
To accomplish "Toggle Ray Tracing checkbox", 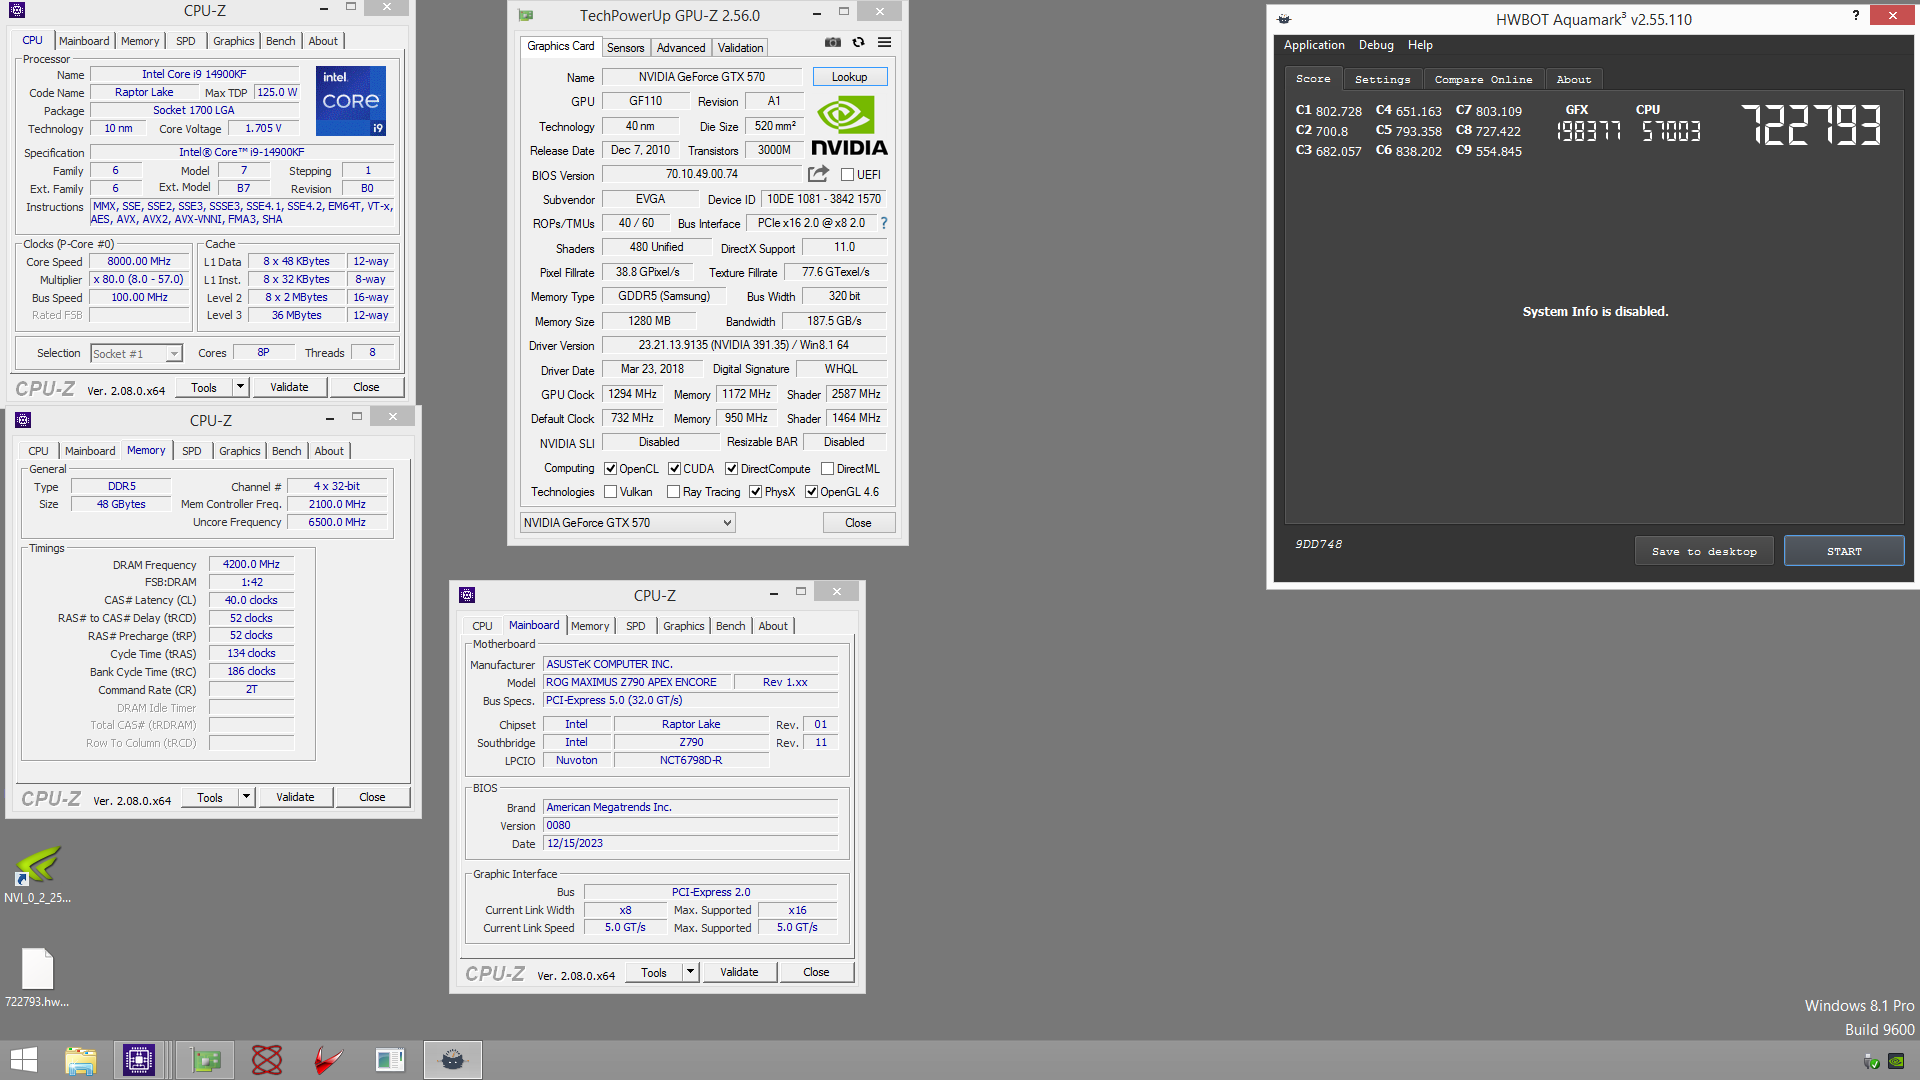I will [674, 492].
